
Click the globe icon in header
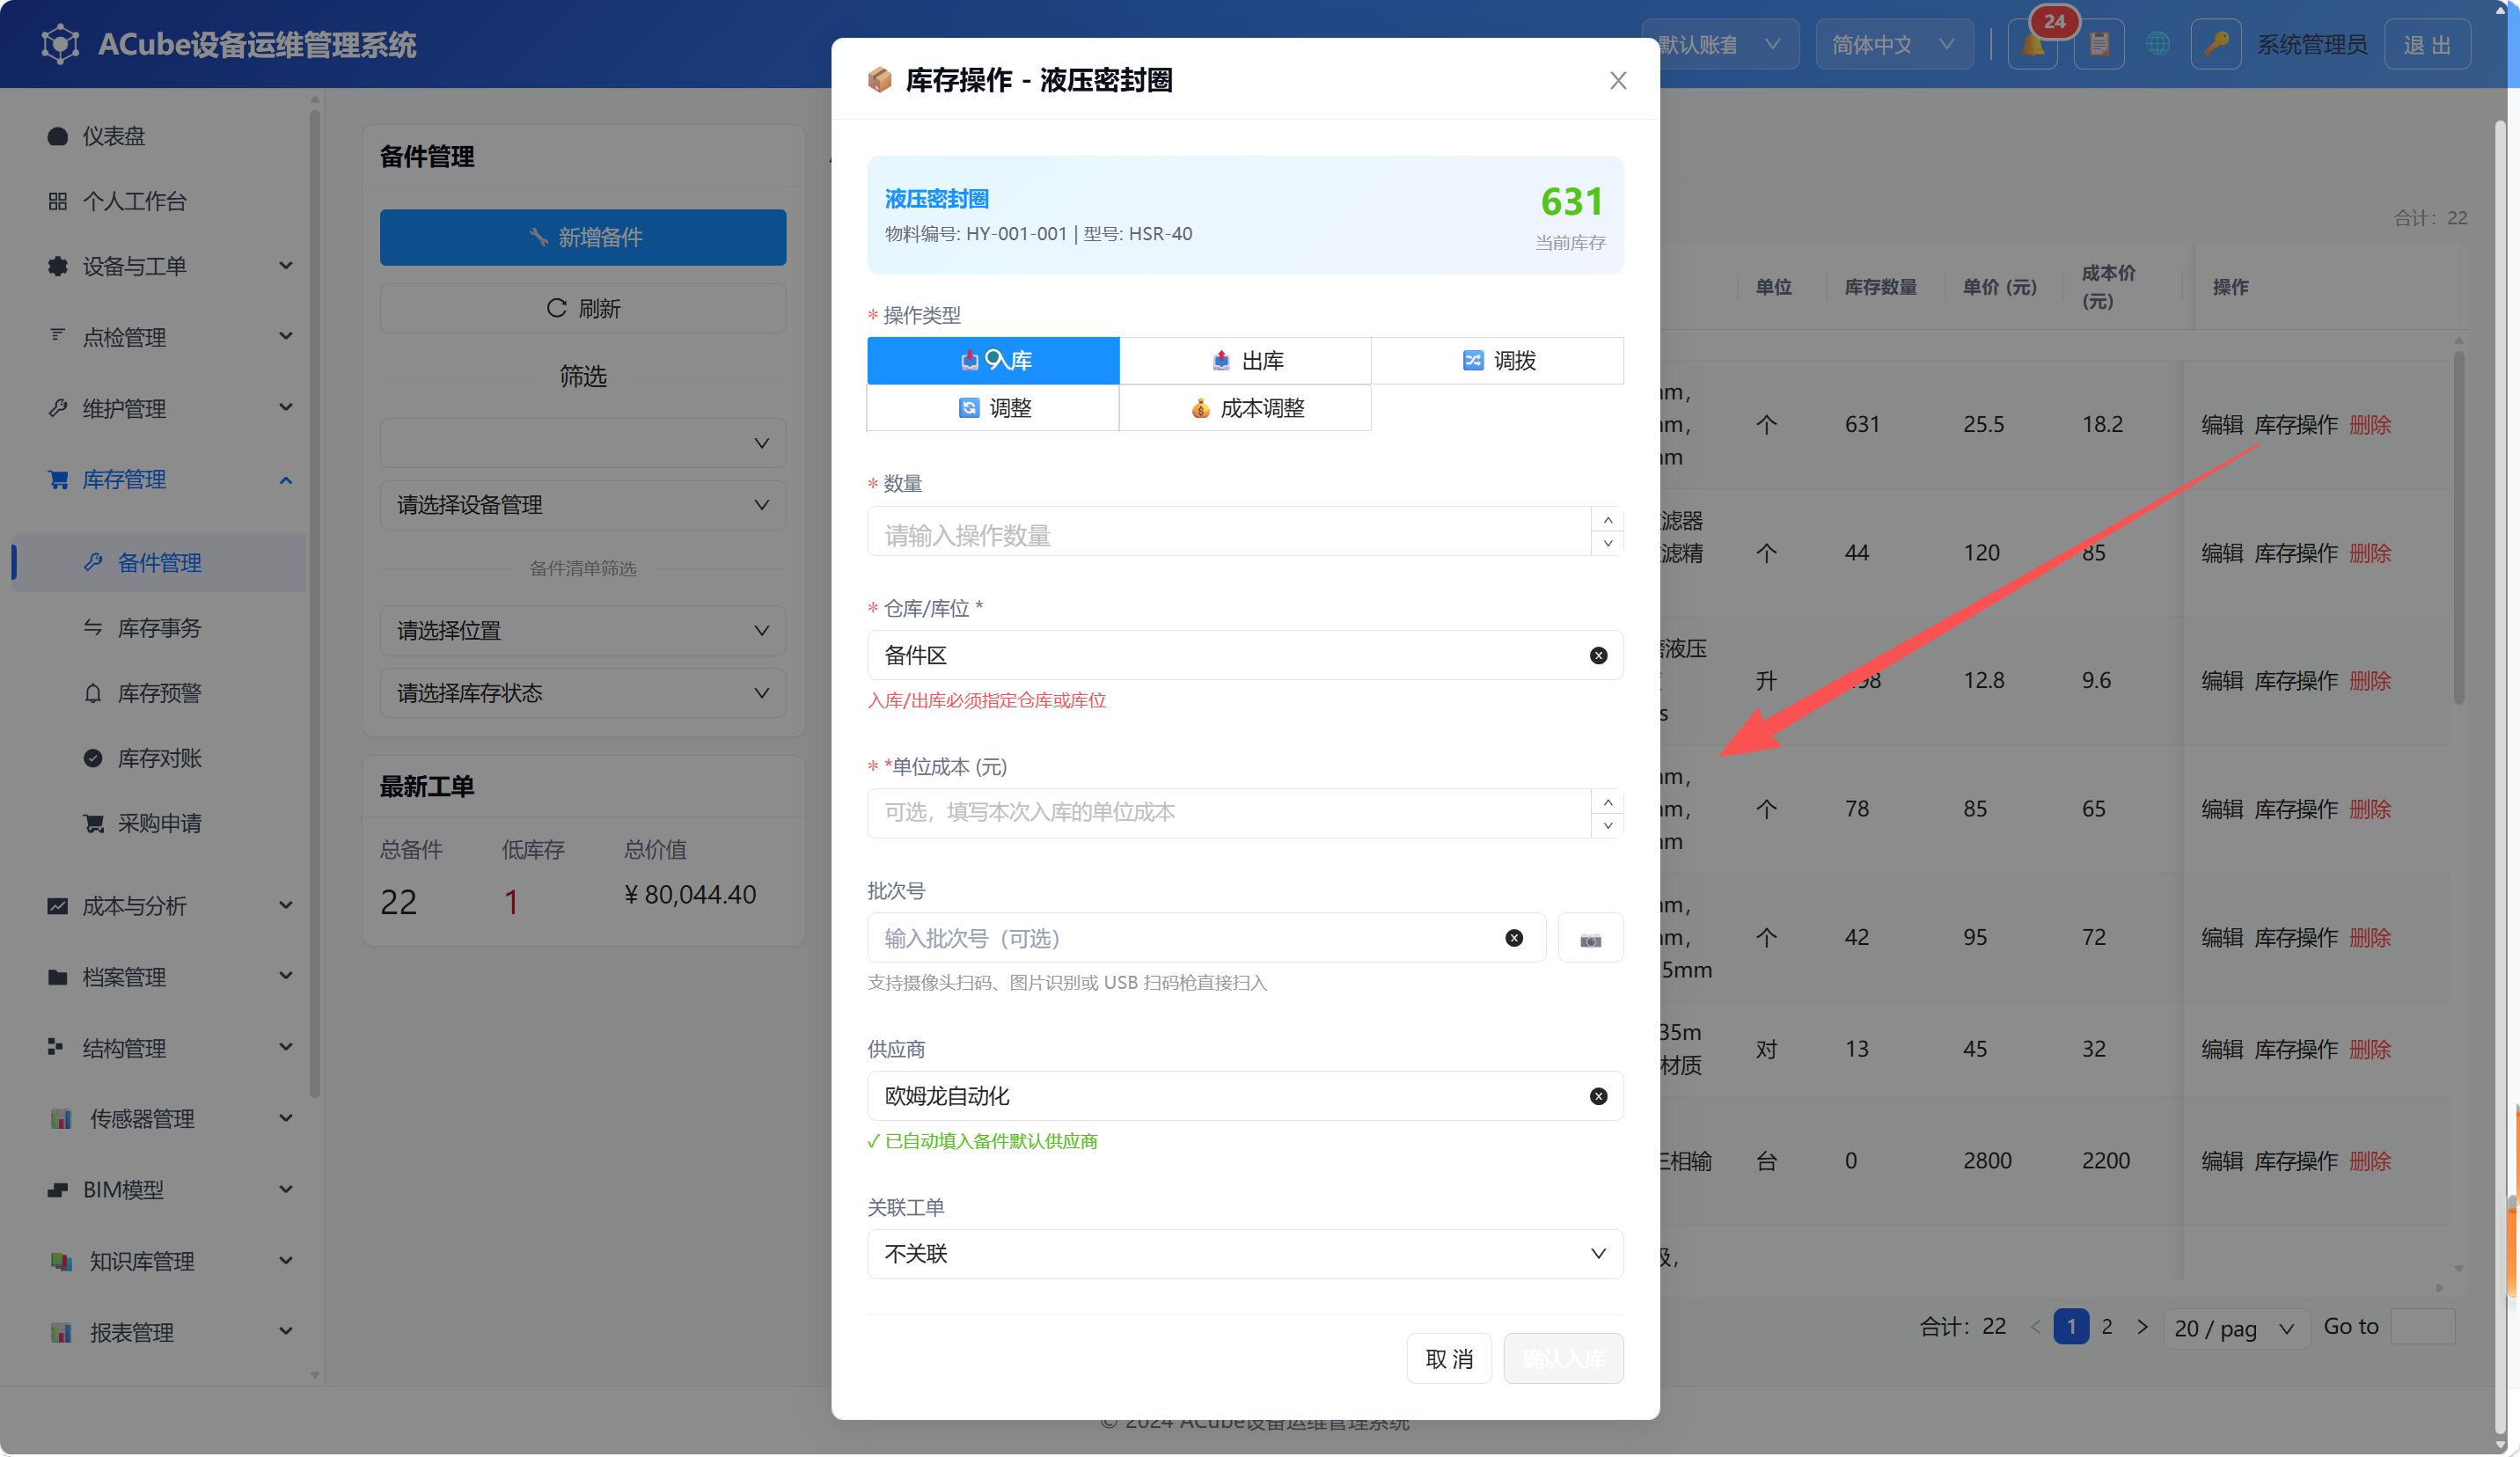click(2158, 45)
